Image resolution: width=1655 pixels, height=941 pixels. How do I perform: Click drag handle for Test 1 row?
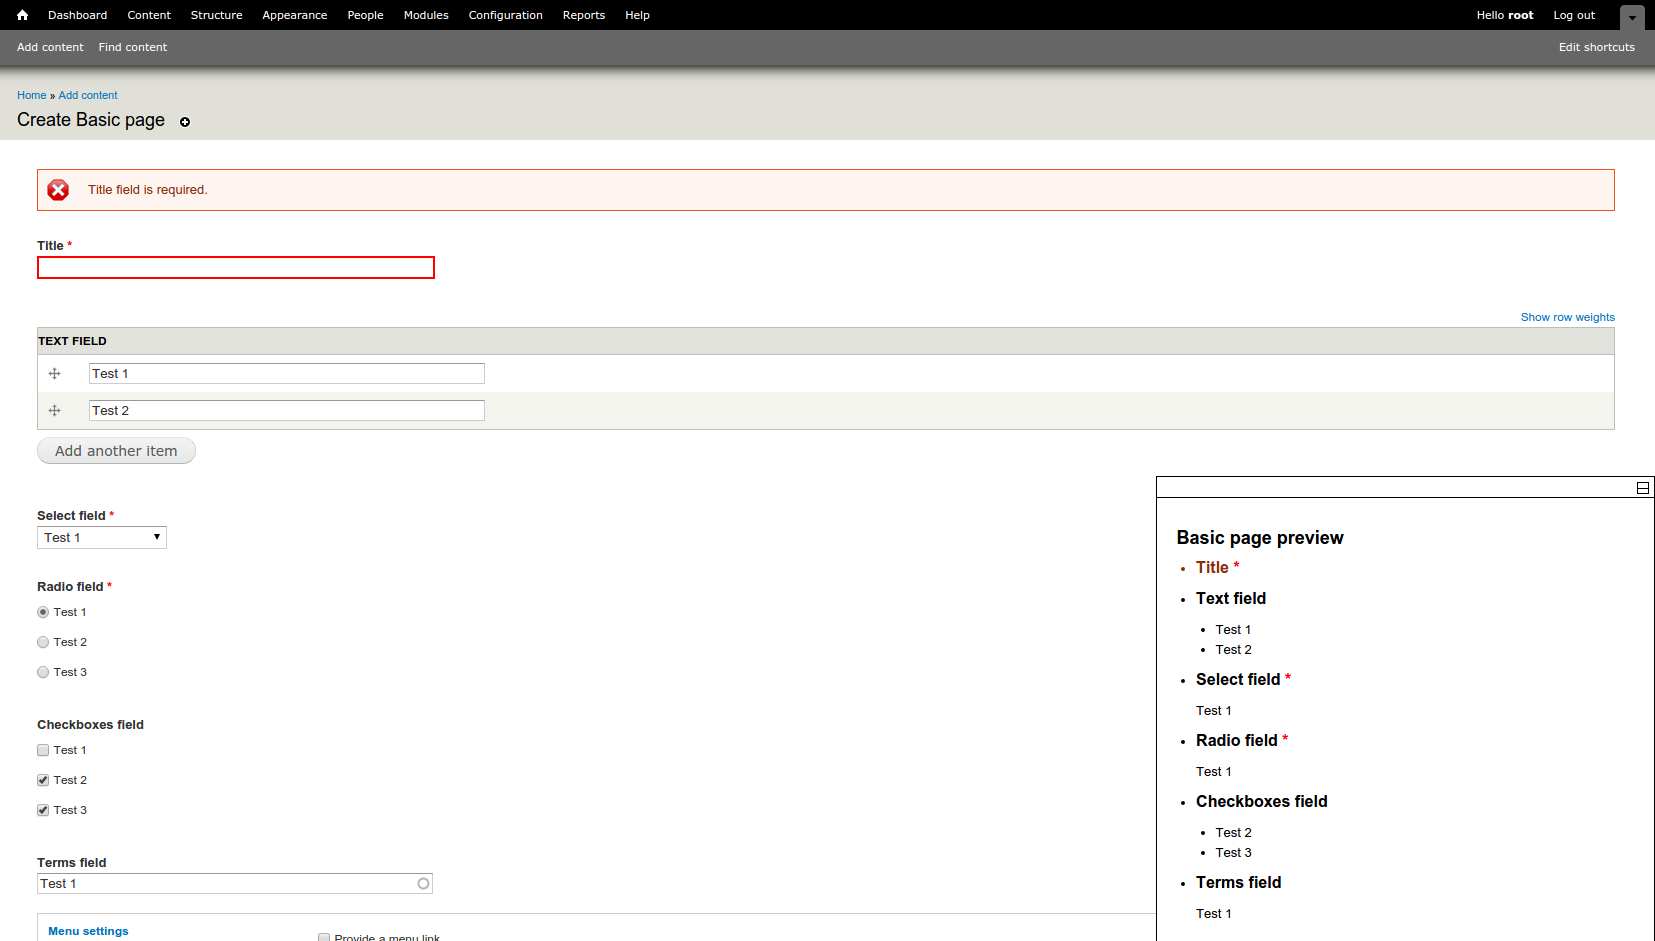click(x=55, y=374)
